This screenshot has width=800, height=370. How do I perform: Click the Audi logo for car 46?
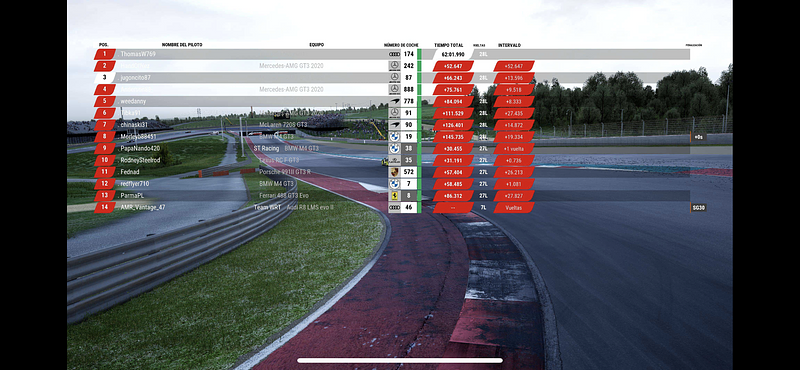pos(394,207)
